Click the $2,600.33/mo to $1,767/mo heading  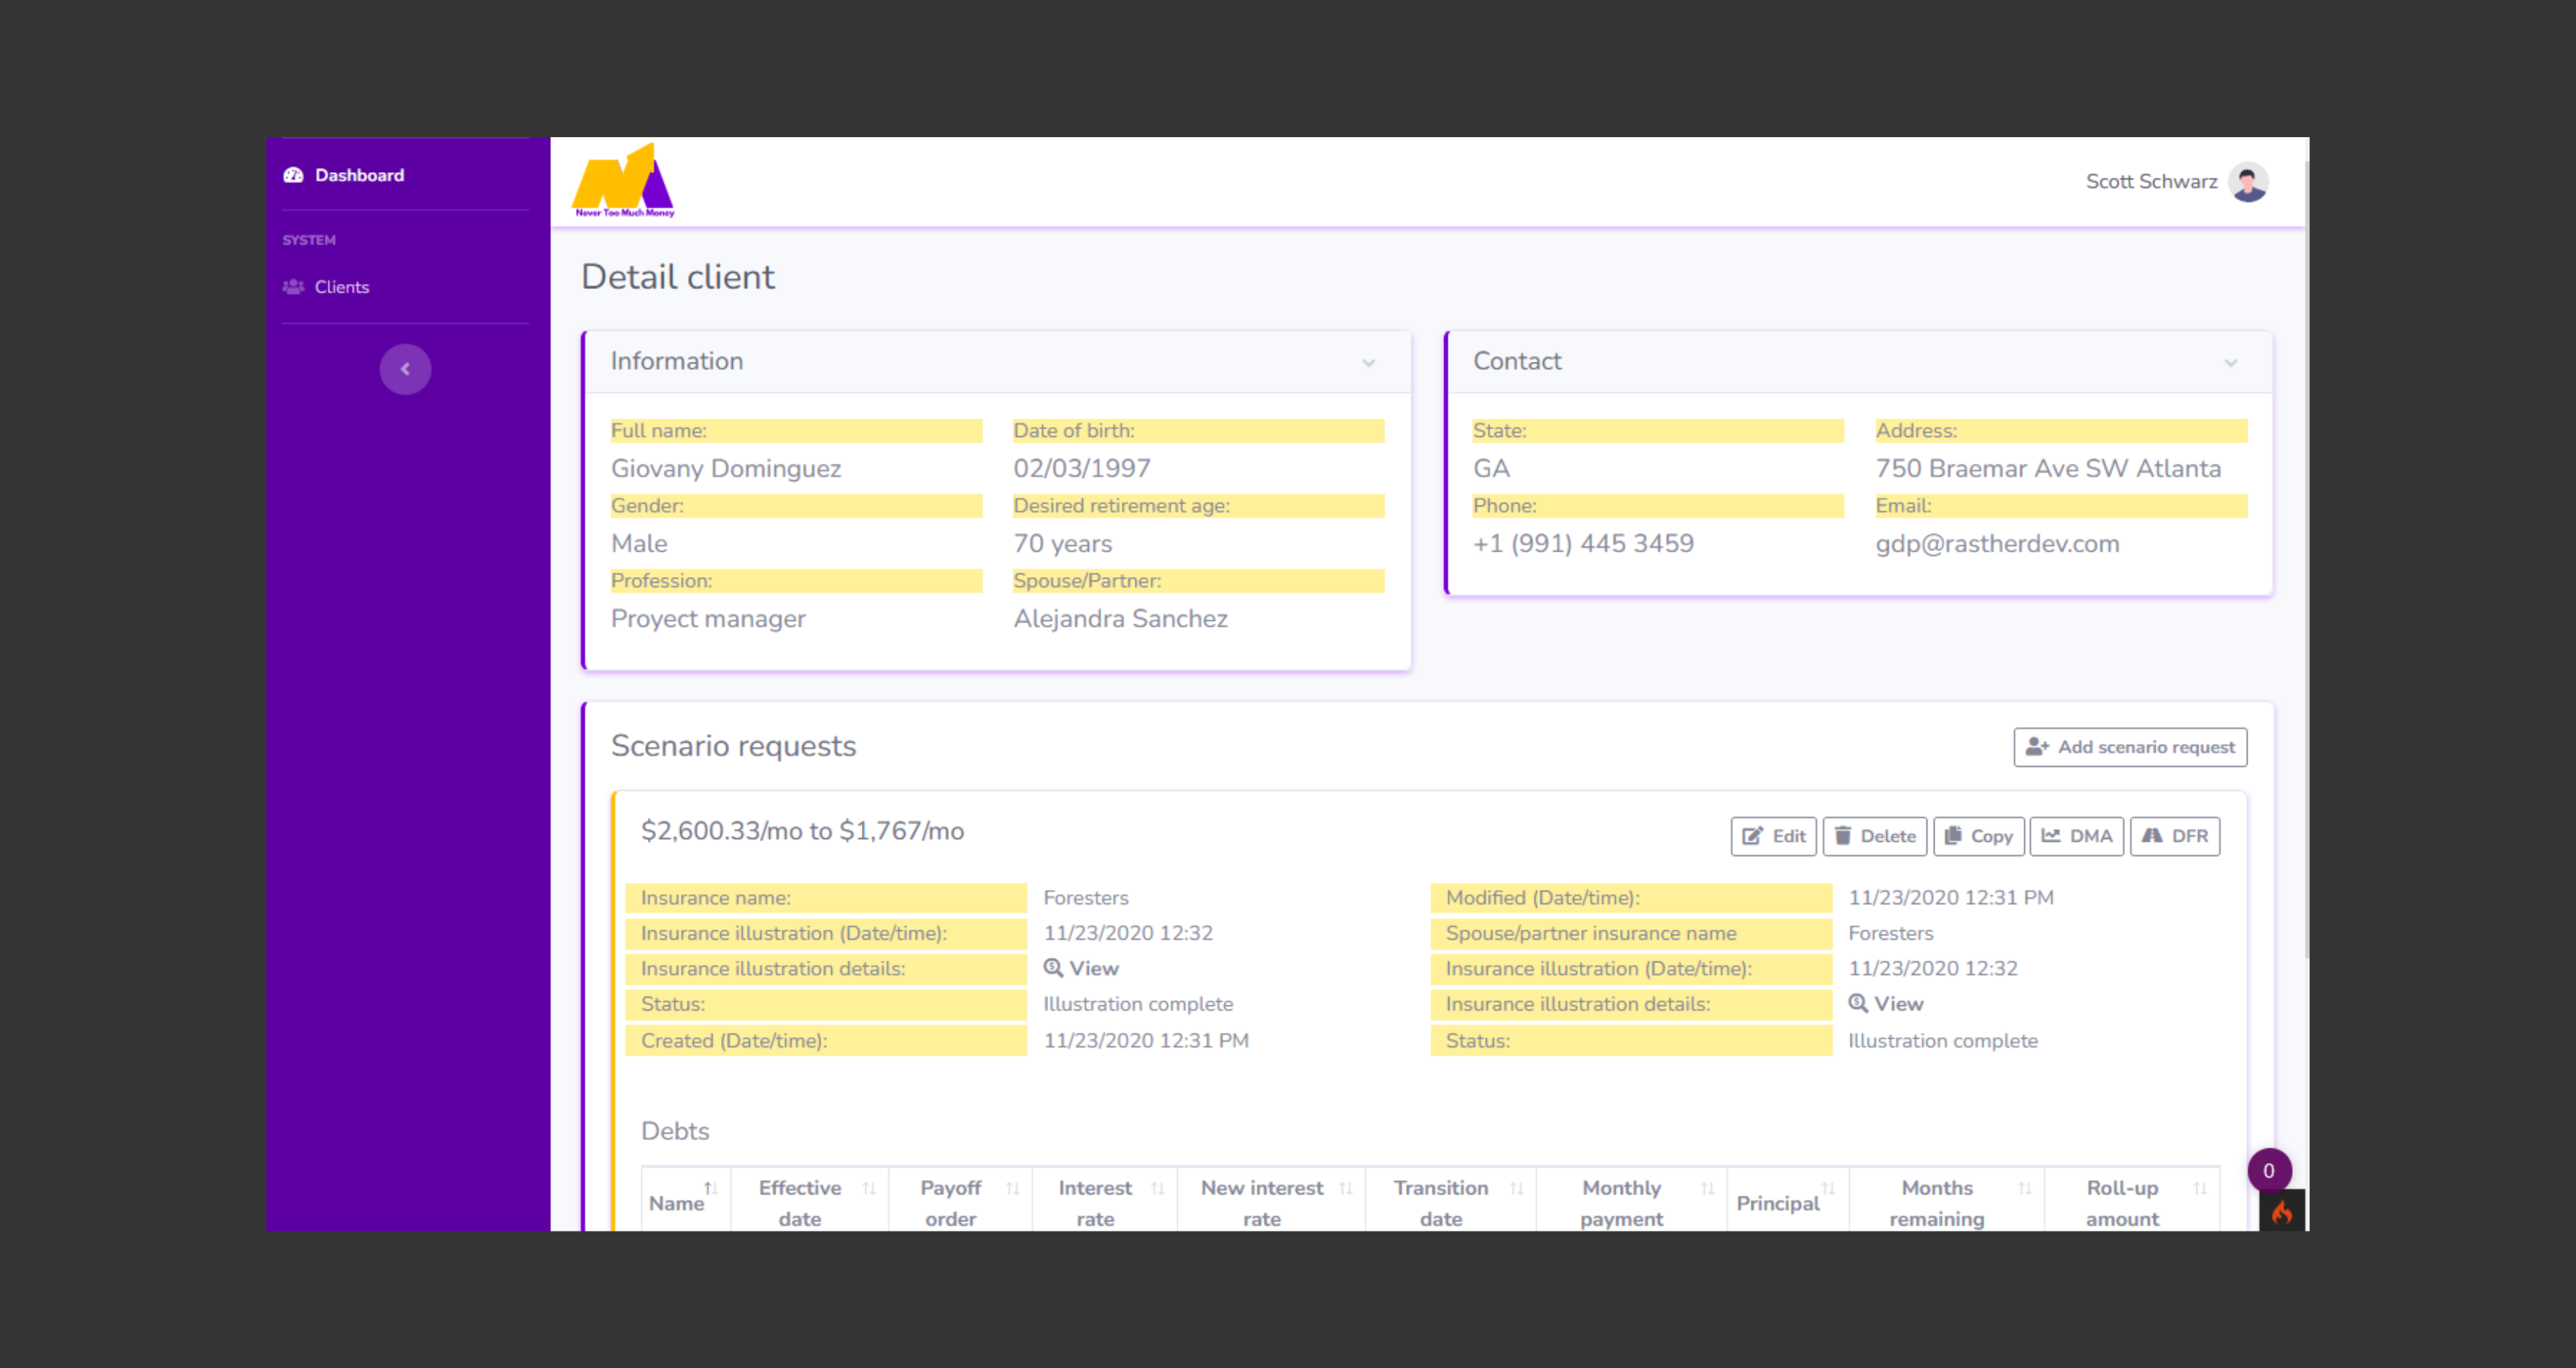[x=802, y=831]
